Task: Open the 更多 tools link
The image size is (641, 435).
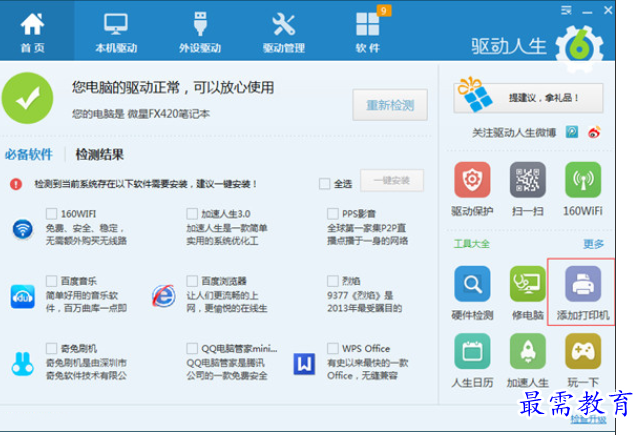Action: coord(593,244)
